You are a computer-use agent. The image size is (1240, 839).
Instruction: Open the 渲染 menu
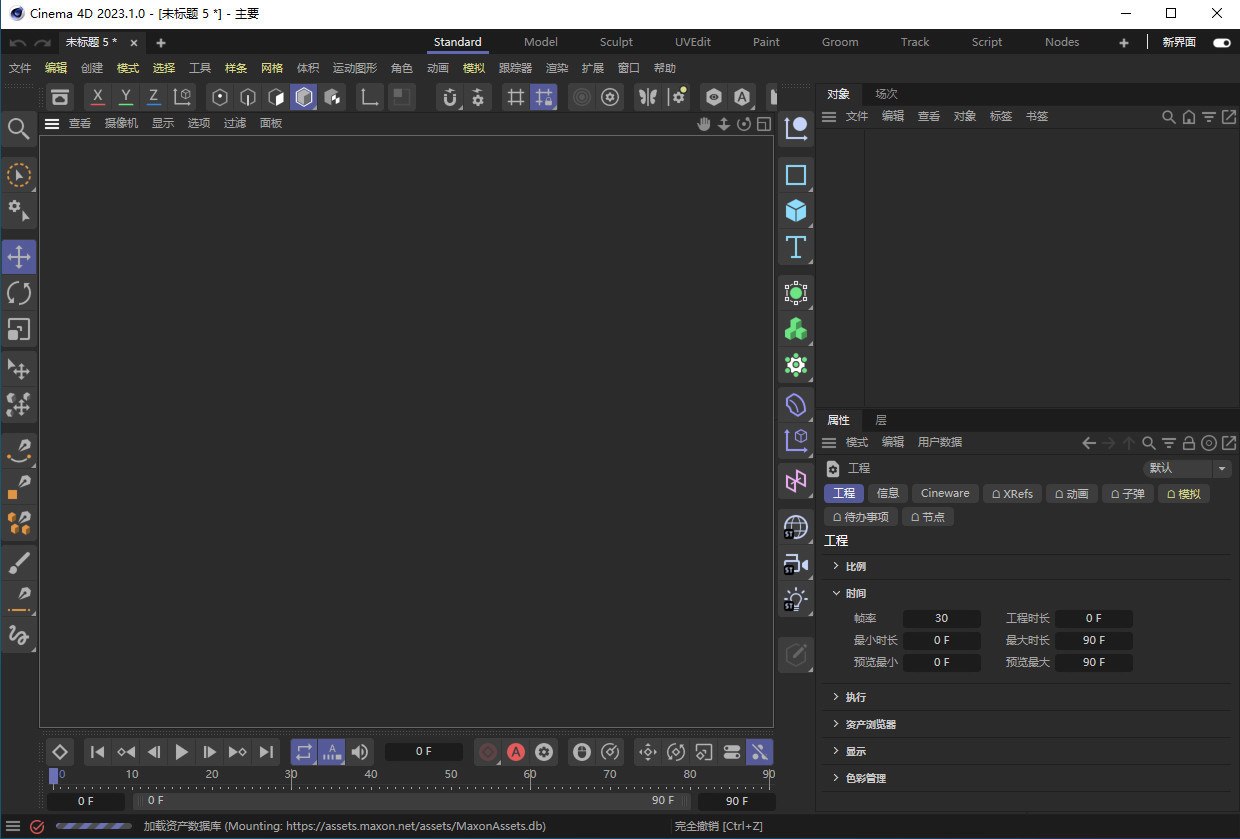click(x=557, y=68)
